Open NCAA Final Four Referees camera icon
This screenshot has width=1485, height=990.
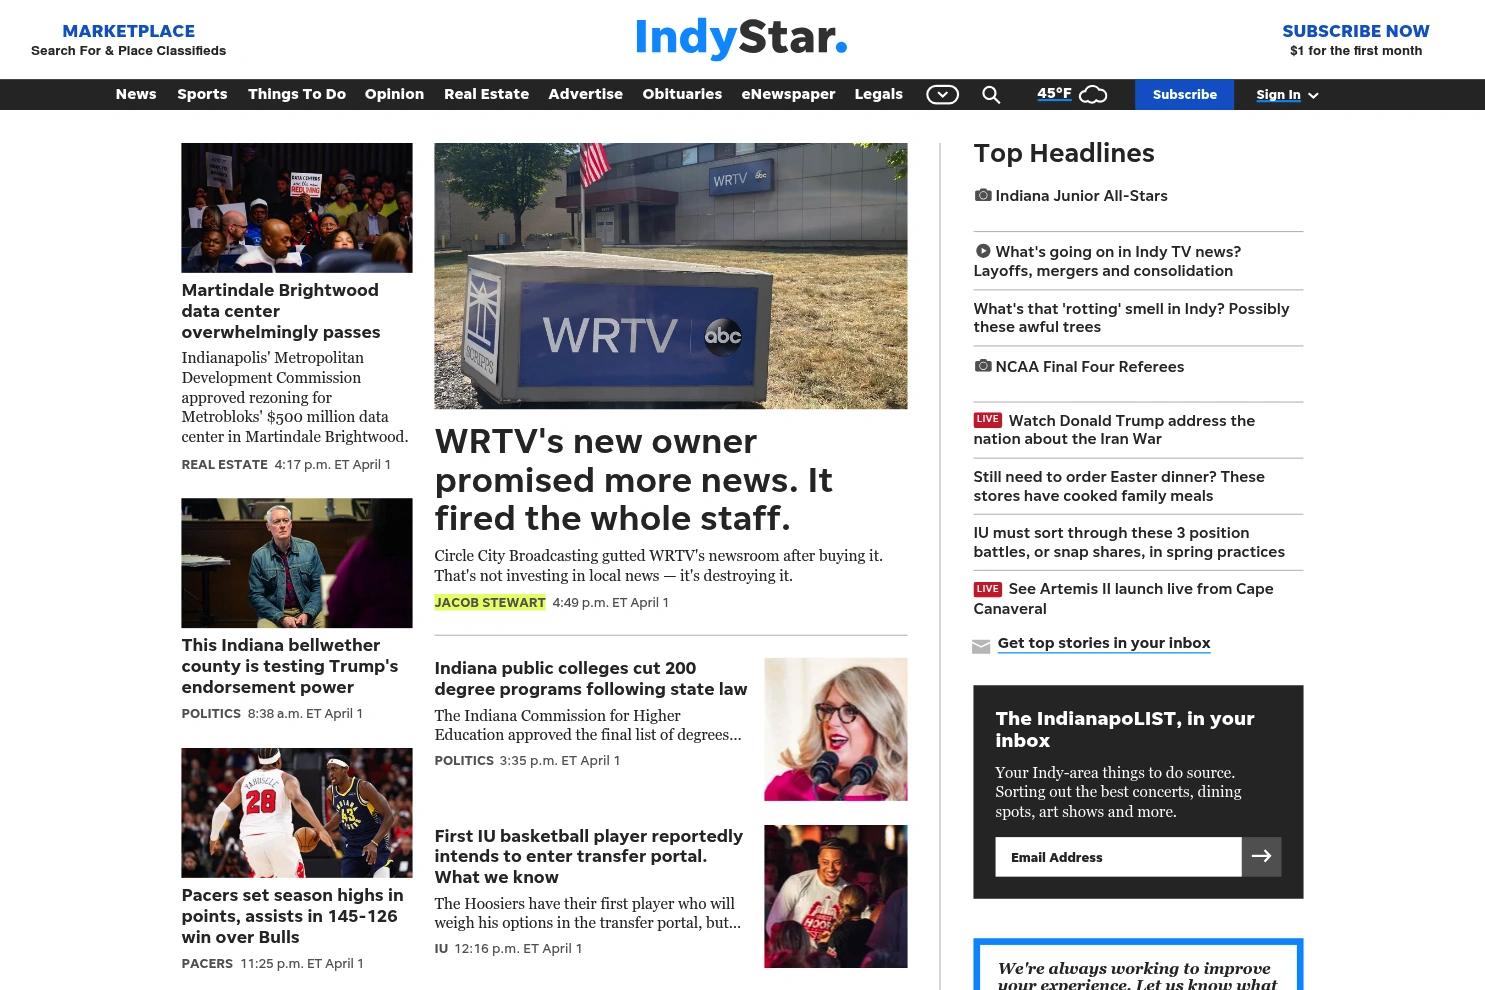(x=983, y=366)
